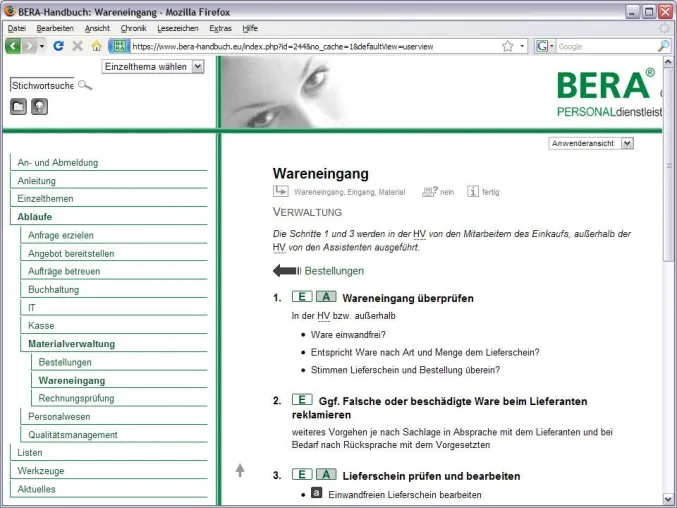677x508 pixels.
Task: Open the 'Anwenderansicht' view dropdown
Action: coord(591,143)
